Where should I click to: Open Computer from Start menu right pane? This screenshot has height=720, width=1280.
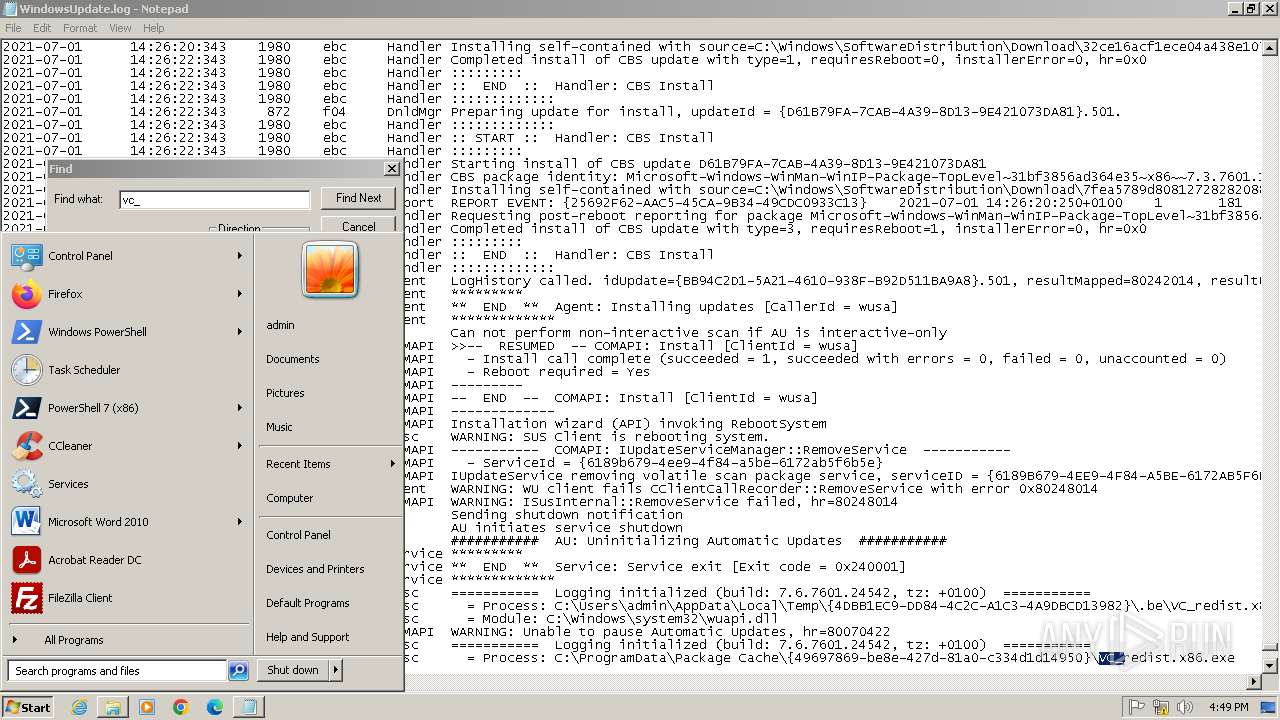(x=290, y=498)
